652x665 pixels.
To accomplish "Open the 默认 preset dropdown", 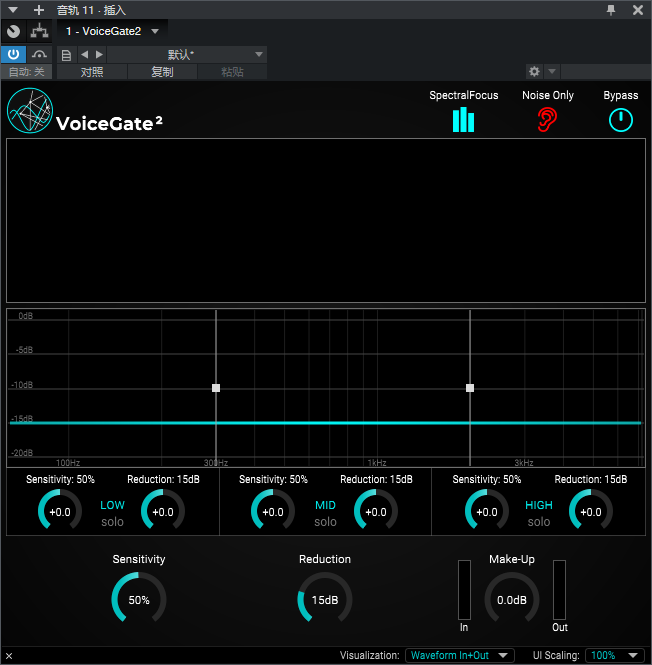I will coord(187,55).
